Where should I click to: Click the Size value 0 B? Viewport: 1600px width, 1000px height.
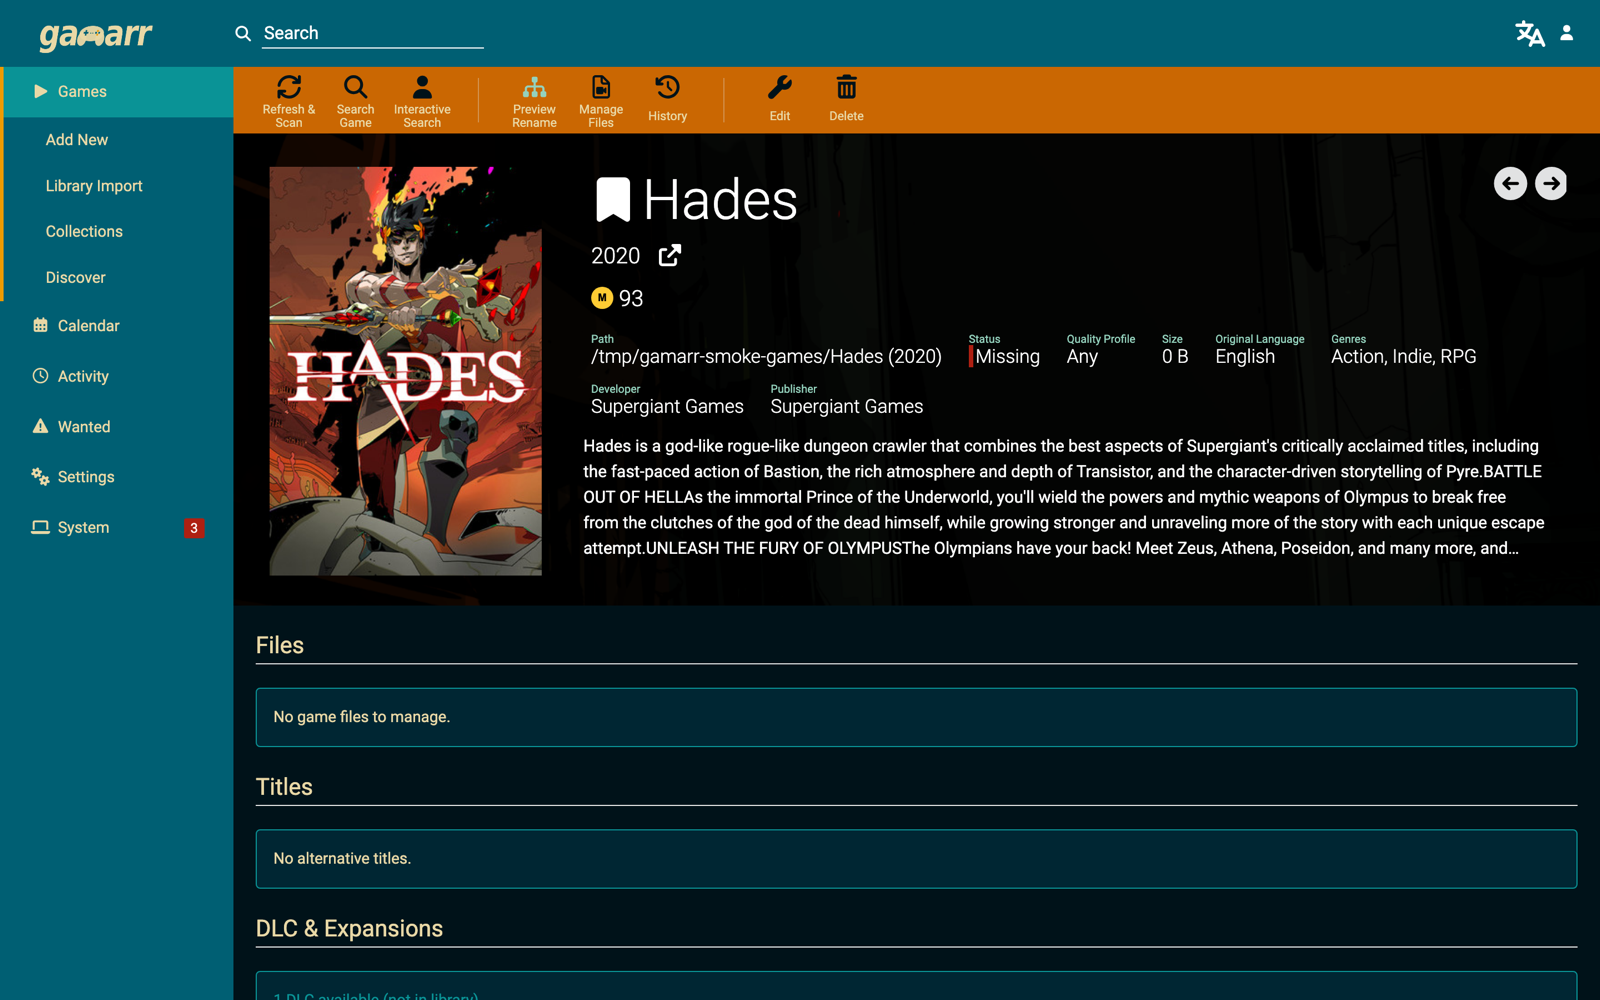coord(1175,357)
